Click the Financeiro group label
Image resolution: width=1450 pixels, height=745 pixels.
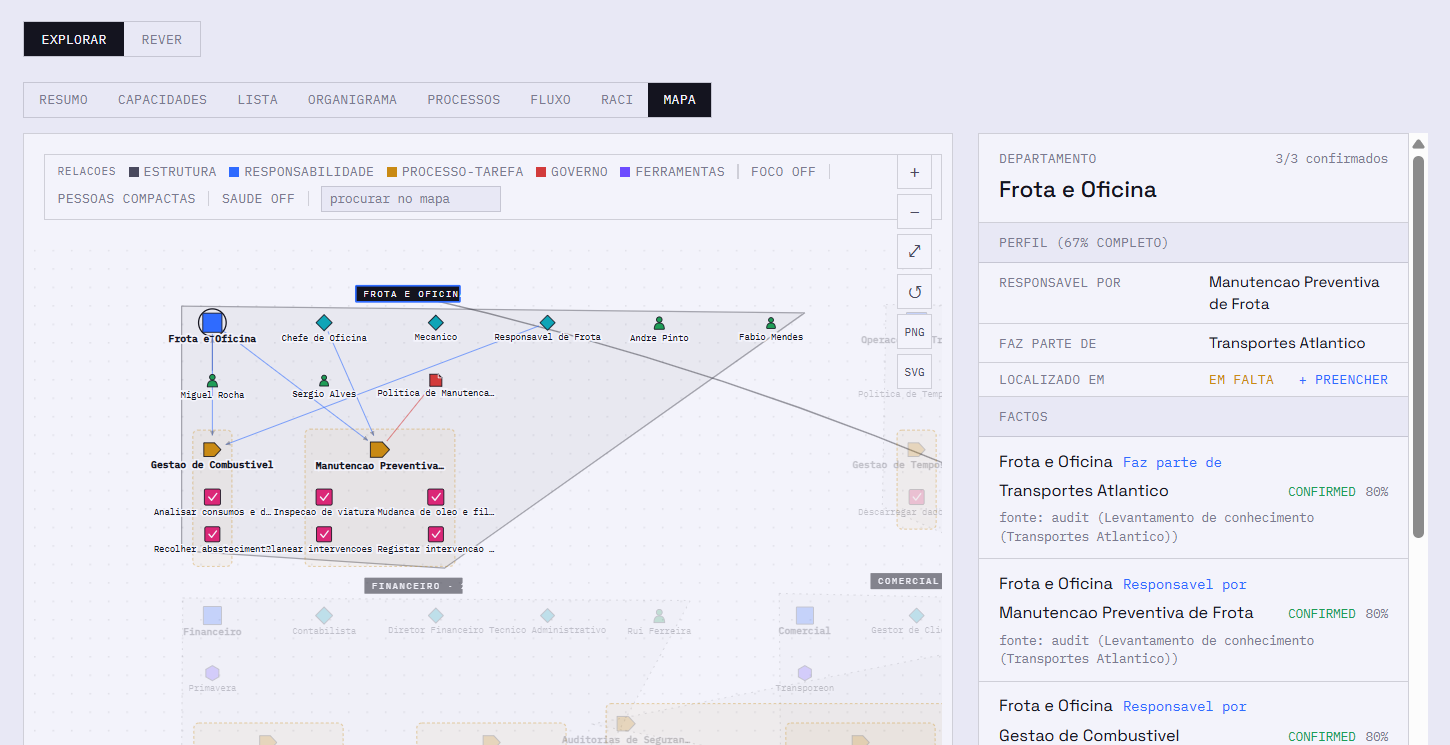pos(413,586)
